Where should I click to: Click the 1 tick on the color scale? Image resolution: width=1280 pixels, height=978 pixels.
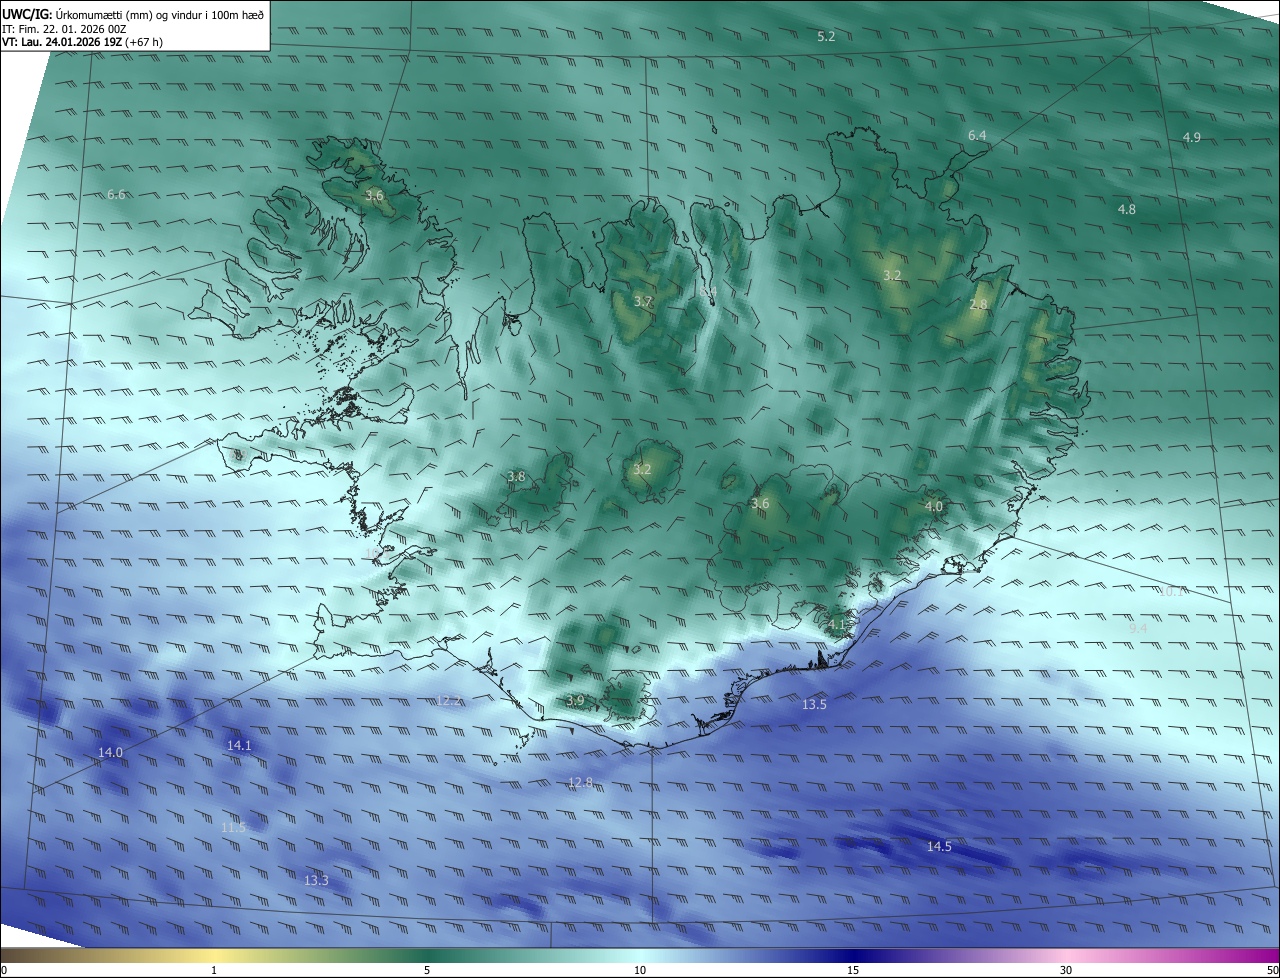tap(214, 970)
